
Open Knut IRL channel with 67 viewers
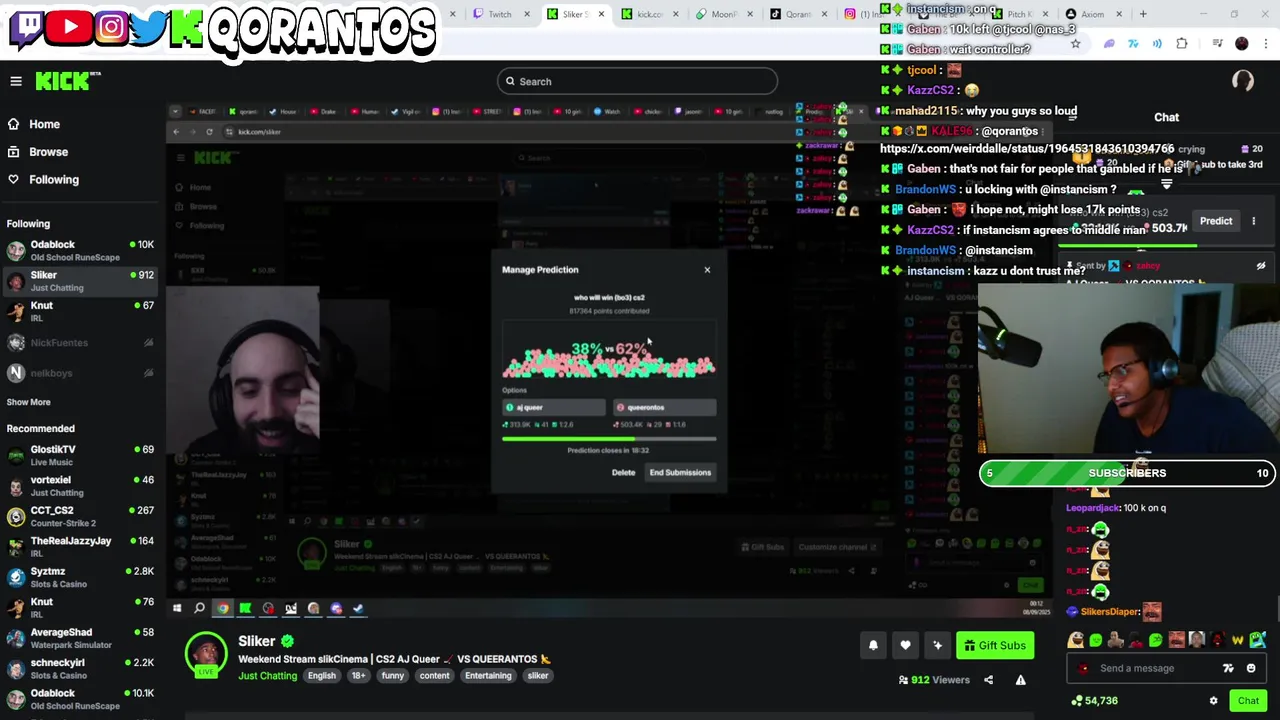tap(80, 311)
